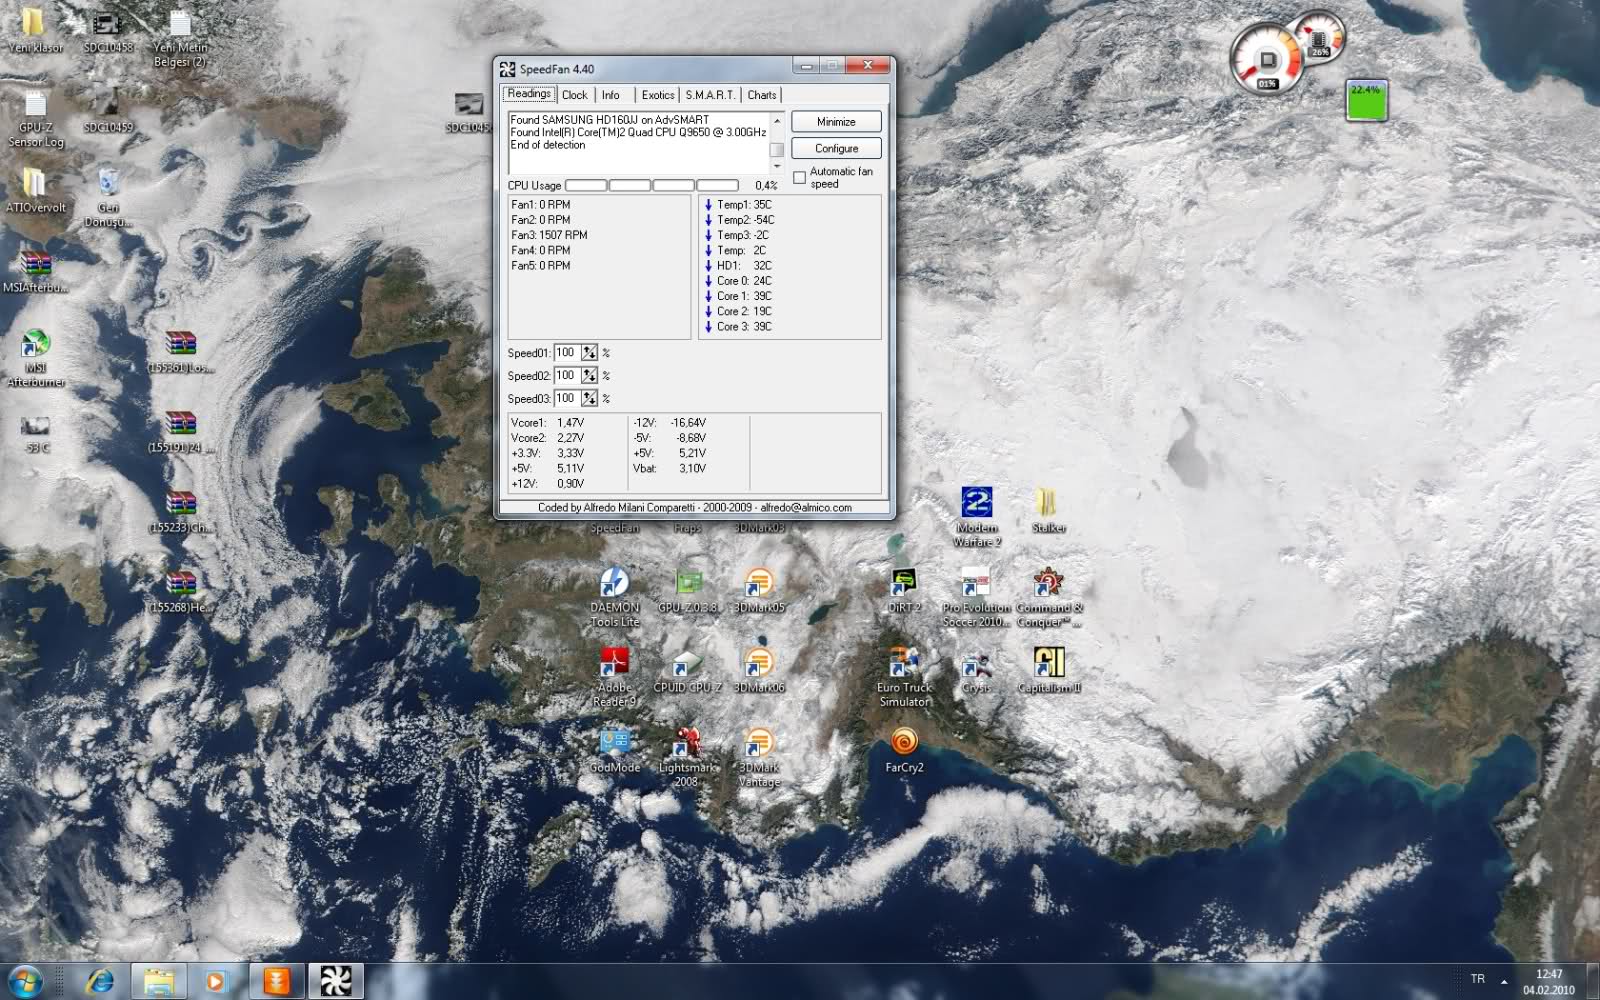The width and height of the screenshot is (1600, 1000).
Task: Launch Lightsmark 2008 shortcut
Action: click(x=687, y=757)
